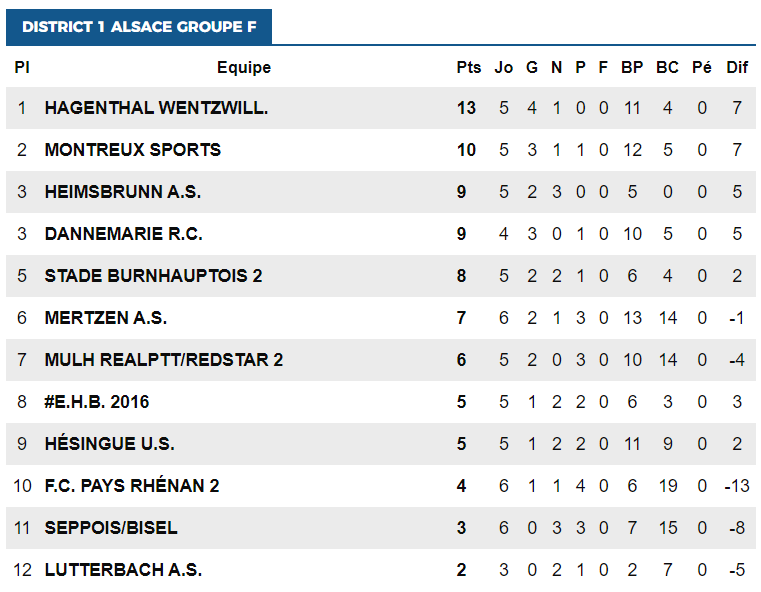The width and height of the screenshot is (761, 592).
Task: Click on Mertzen A.S. team name
Action: point(106,318)
